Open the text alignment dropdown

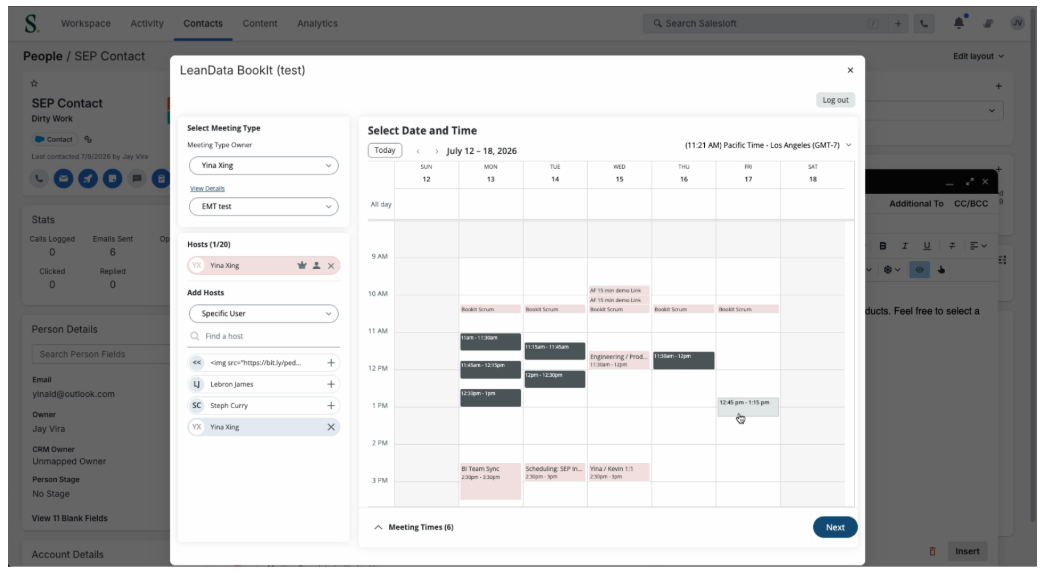coord(978,246)
